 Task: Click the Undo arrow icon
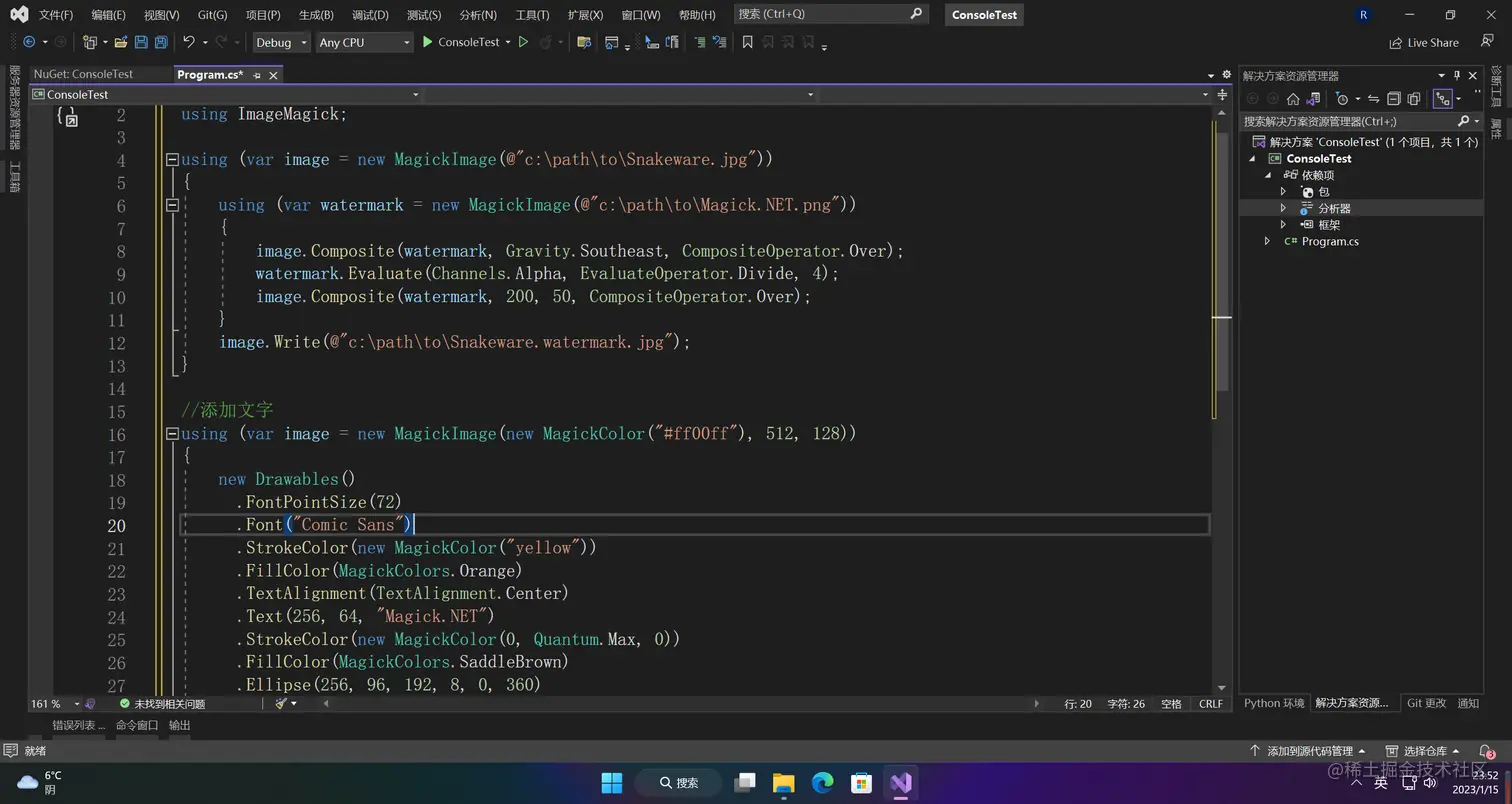tap(188, 42)
